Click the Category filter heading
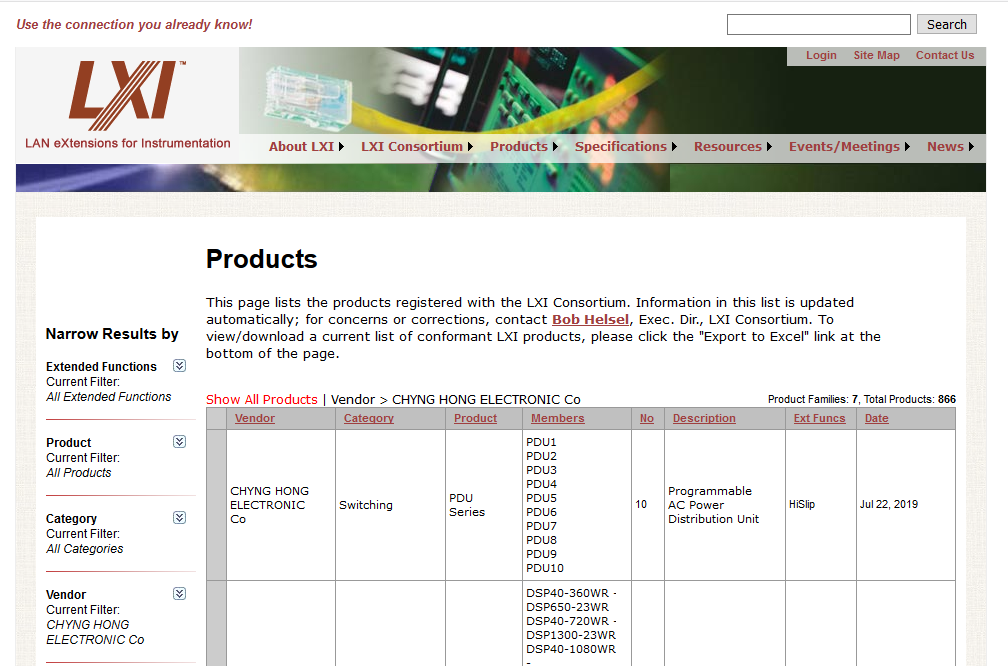Viewport: 1008px width, 666px height. [x=71, y=519]
